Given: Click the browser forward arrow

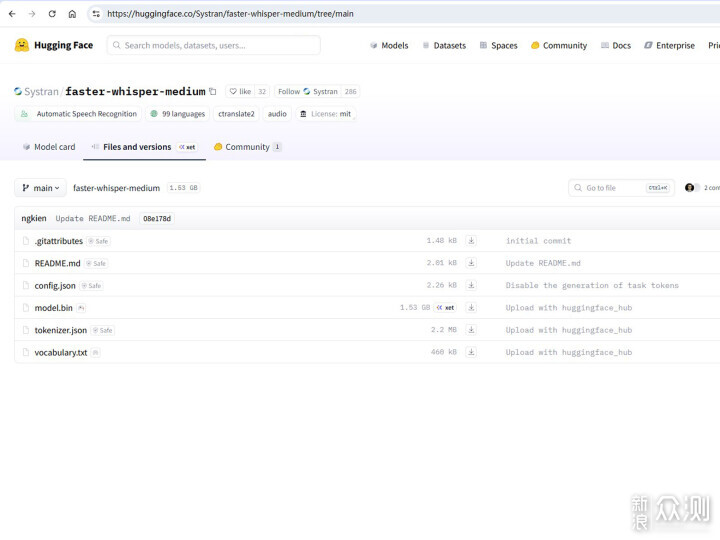Looking at the screenshot, I should pyautogui.click(x=32, y=14).
